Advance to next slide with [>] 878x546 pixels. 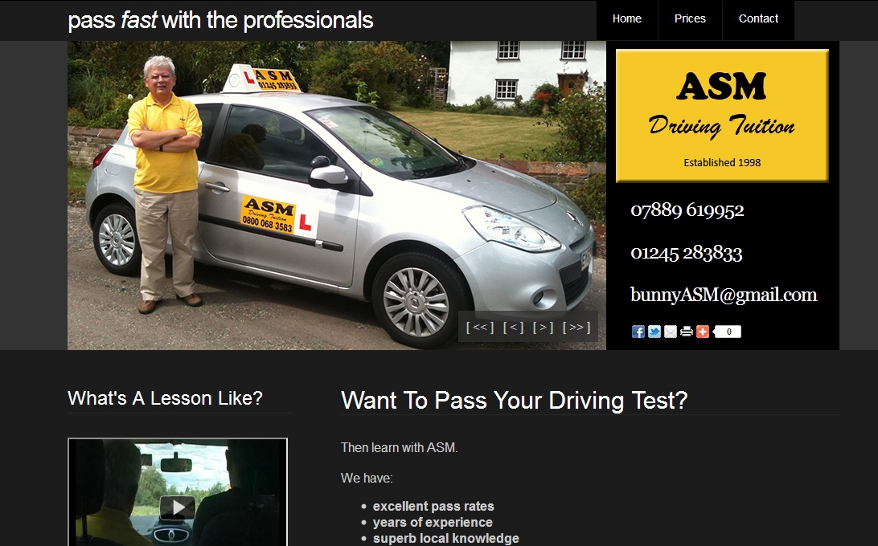[543, 327]
